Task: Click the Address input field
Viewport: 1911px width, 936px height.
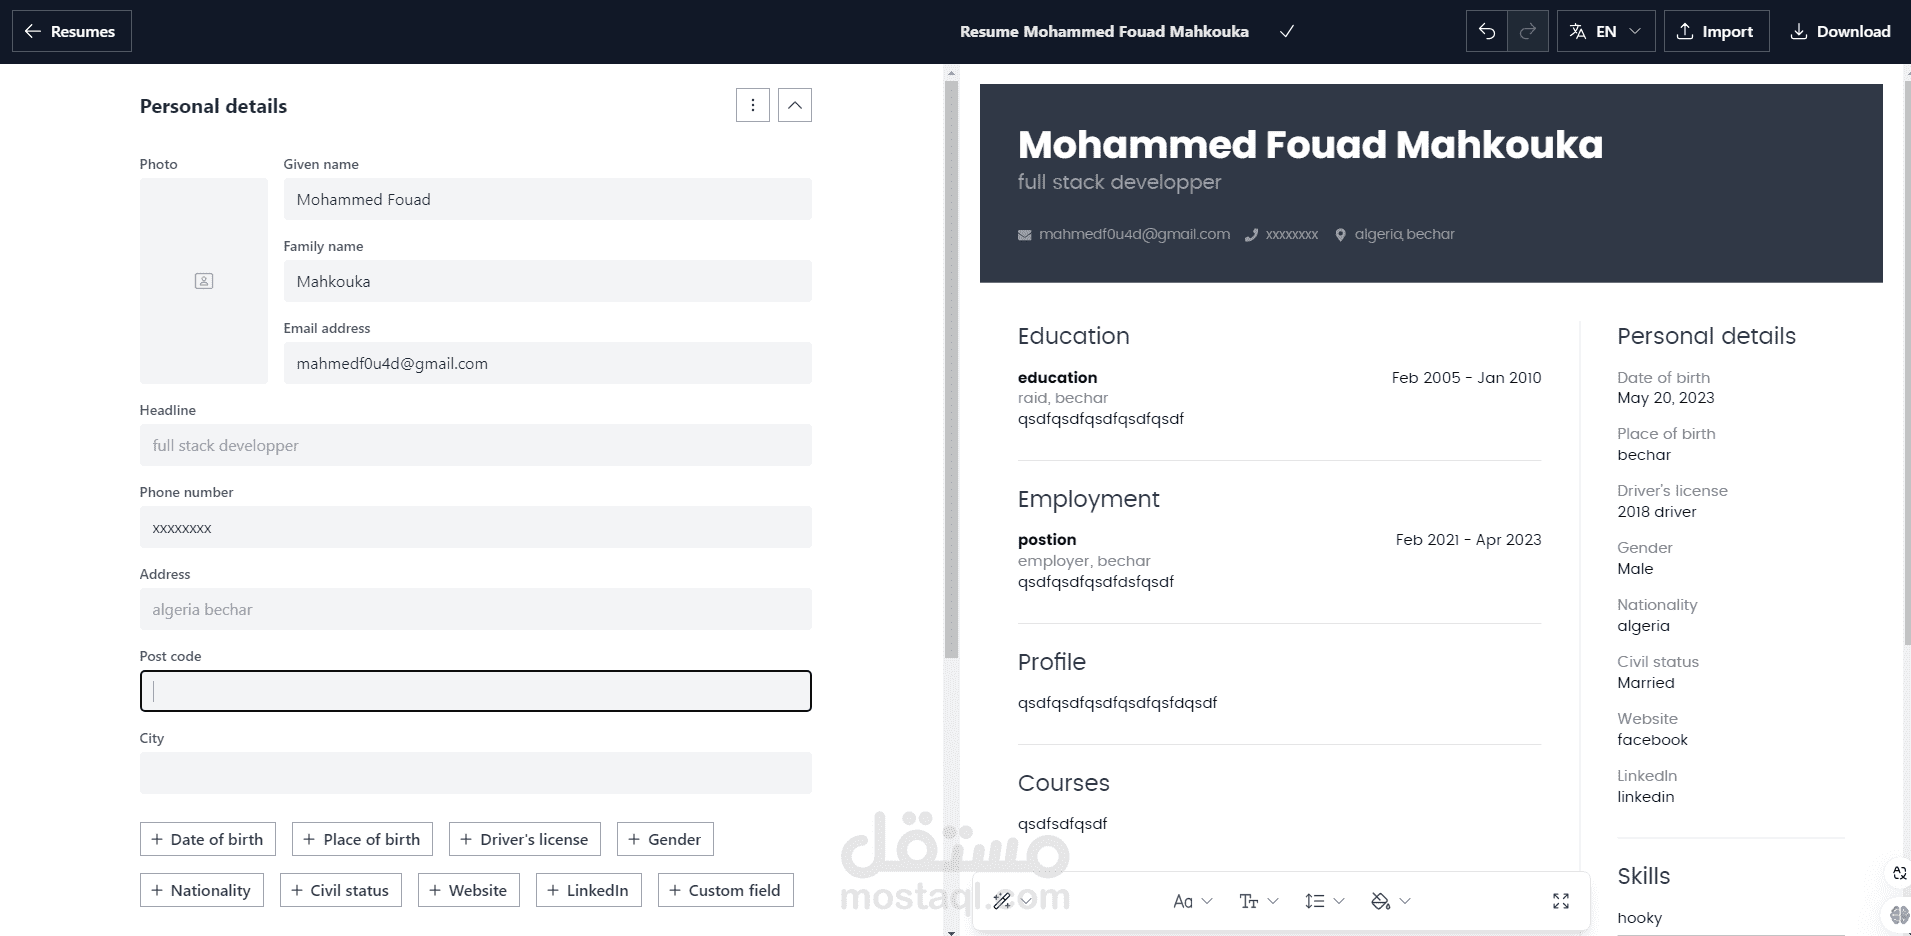Action: (475, 609)
